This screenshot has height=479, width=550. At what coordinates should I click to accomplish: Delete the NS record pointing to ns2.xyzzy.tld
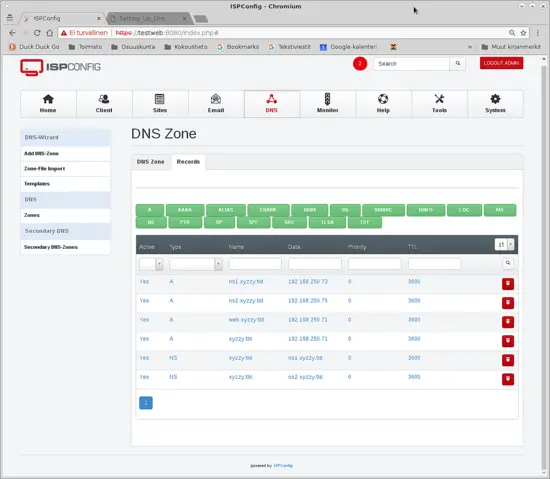[508, 379]
